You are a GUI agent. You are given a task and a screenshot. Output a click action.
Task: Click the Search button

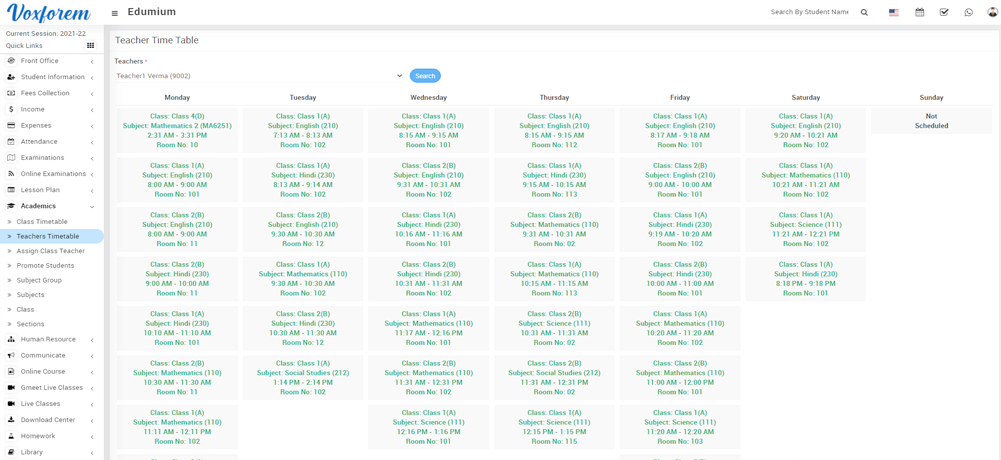pyautogui.click(x=425, y=76)
